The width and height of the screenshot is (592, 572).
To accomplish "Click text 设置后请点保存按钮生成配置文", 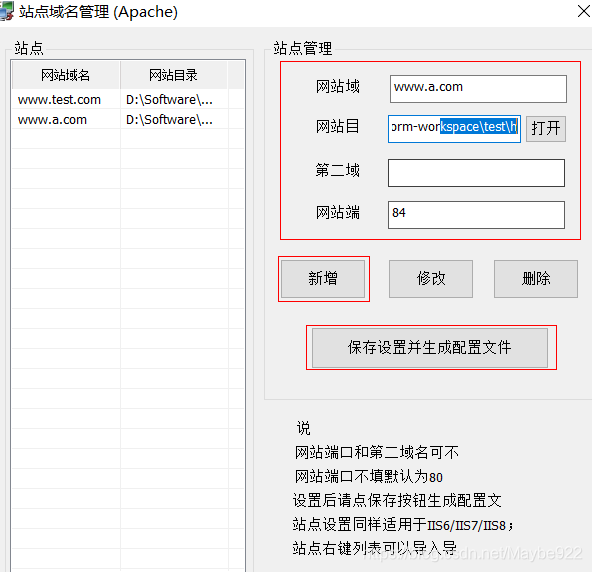I will (x=397, y=501).
